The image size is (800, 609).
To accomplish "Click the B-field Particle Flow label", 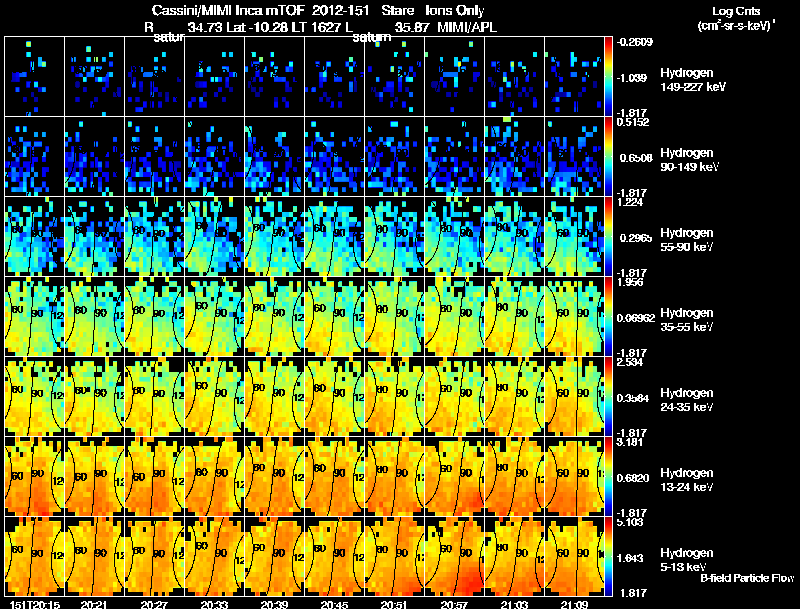I will pos(747,578).
